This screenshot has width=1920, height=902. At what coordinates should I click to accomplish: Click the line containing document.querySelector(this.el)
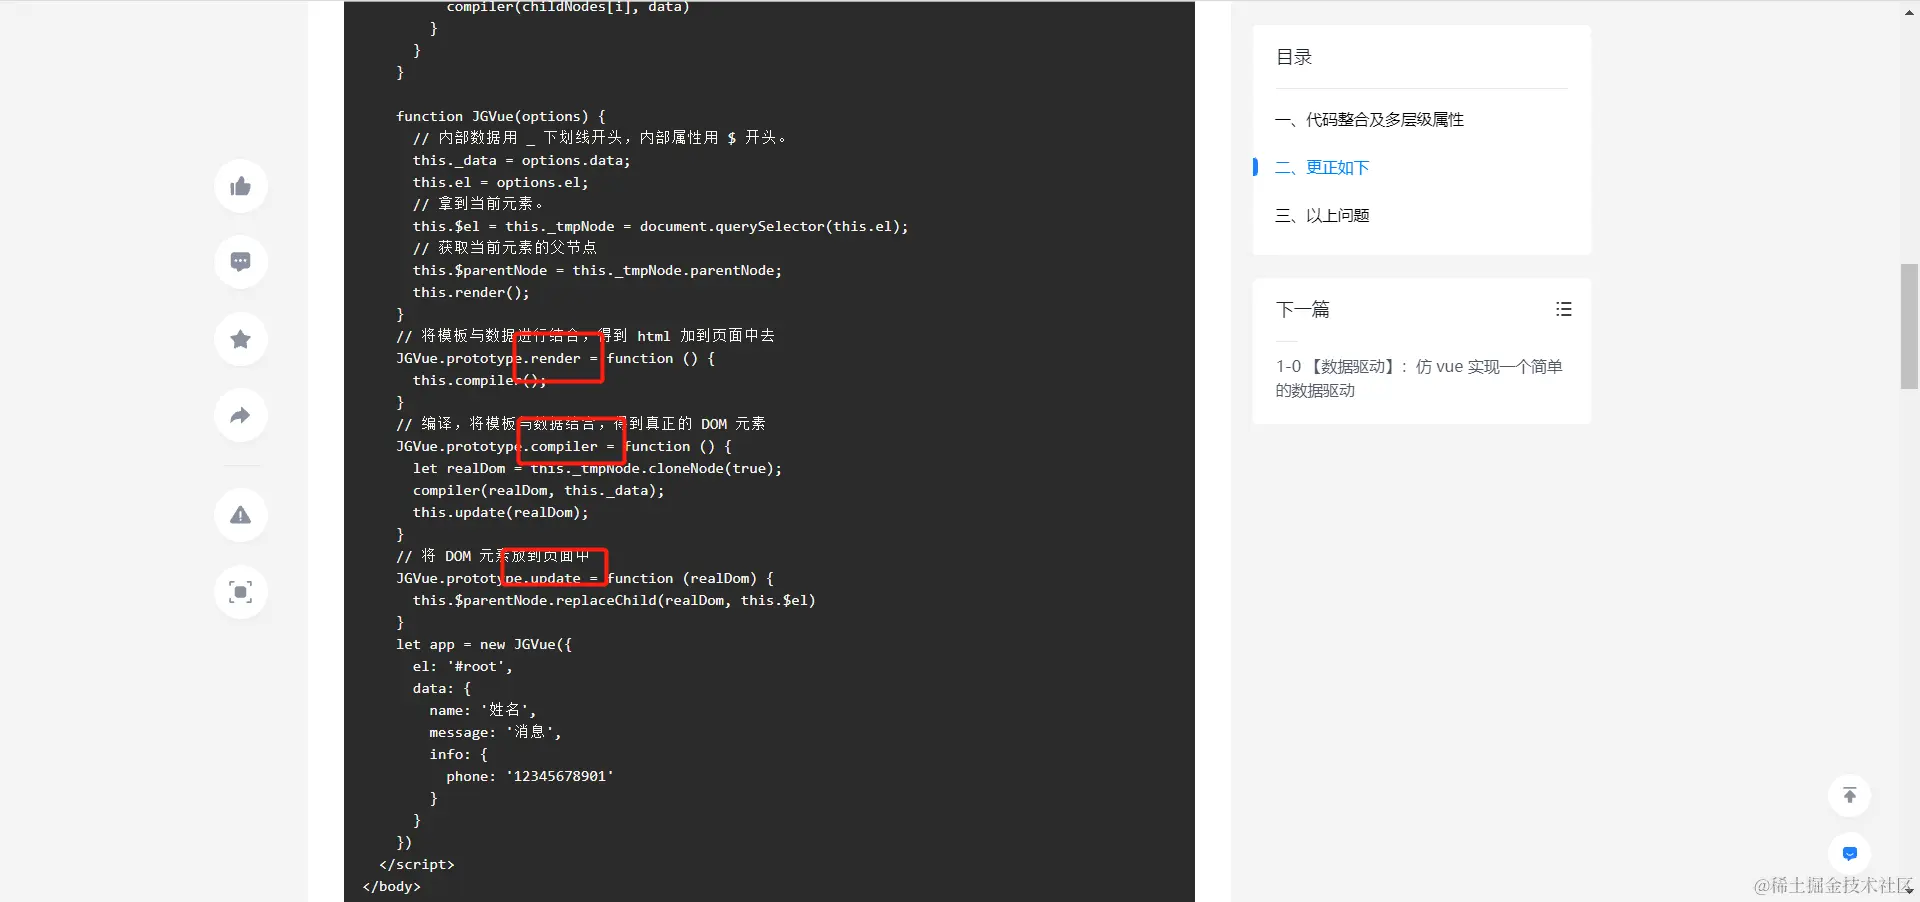[x=660, y=226]
